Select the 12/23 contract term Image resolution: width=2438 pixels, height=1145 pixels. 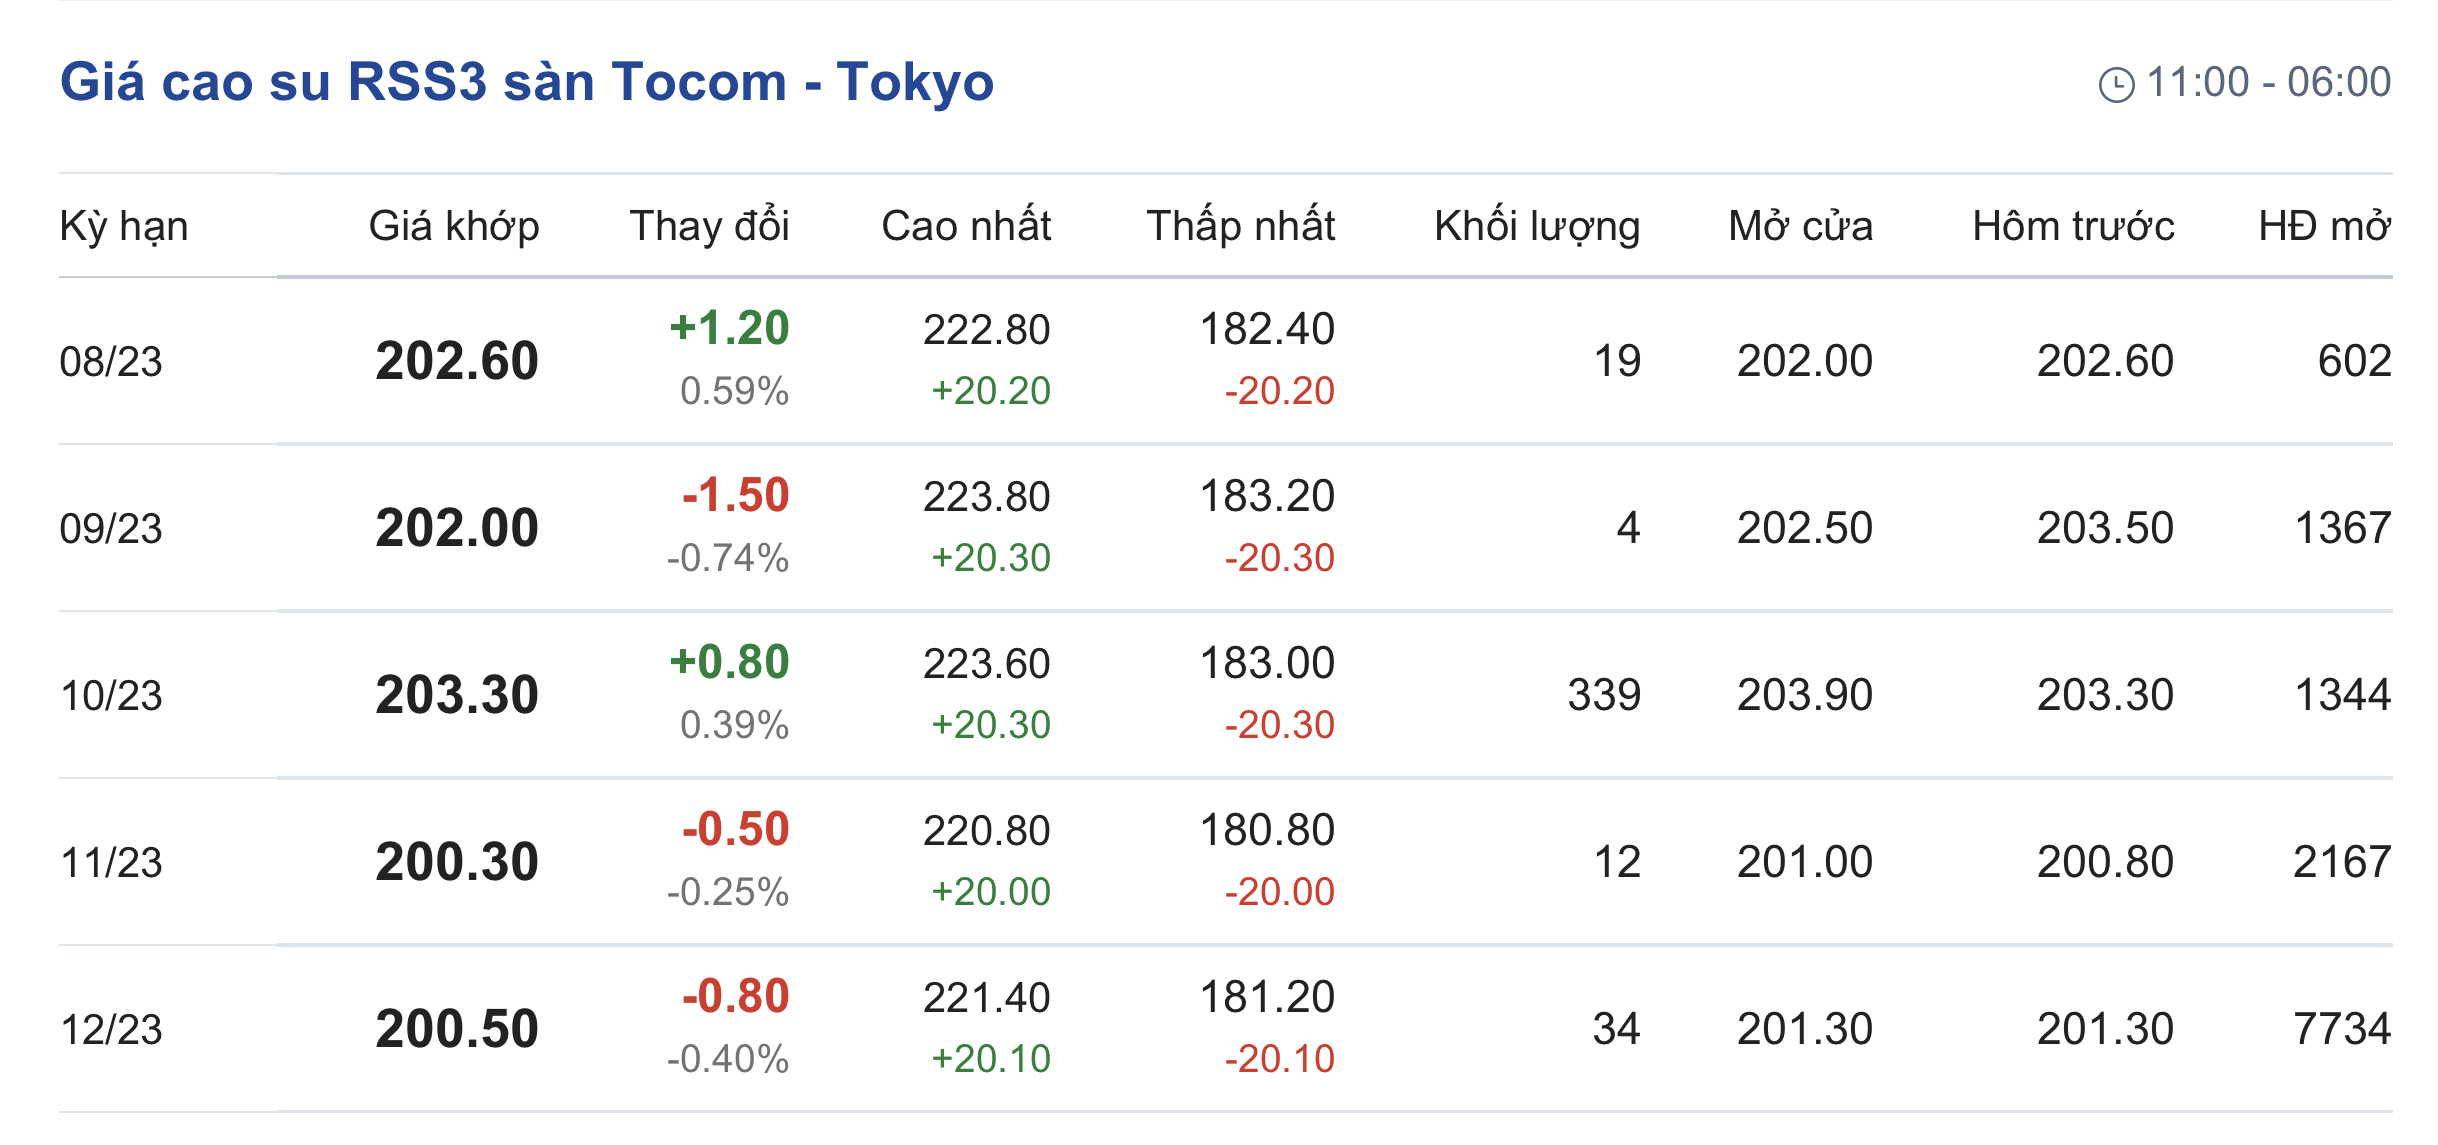pyautogui.click(x=111, y=1029)
